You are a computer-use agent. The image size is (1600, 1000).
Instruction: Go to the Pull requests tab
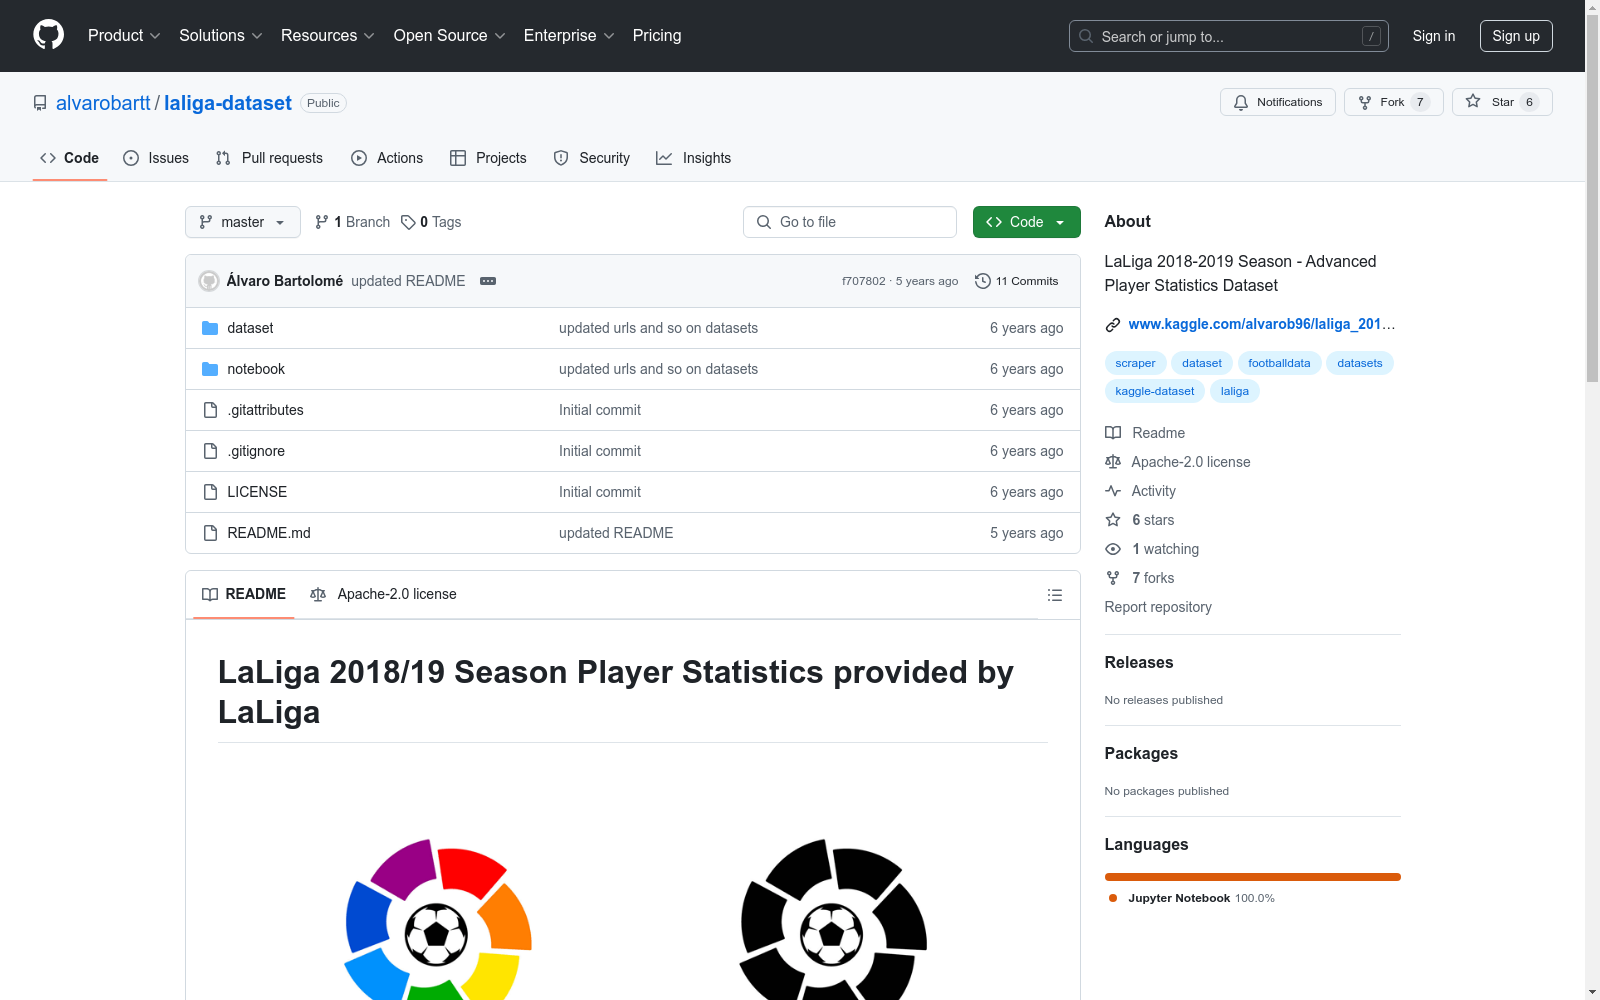tap(269, 158)
